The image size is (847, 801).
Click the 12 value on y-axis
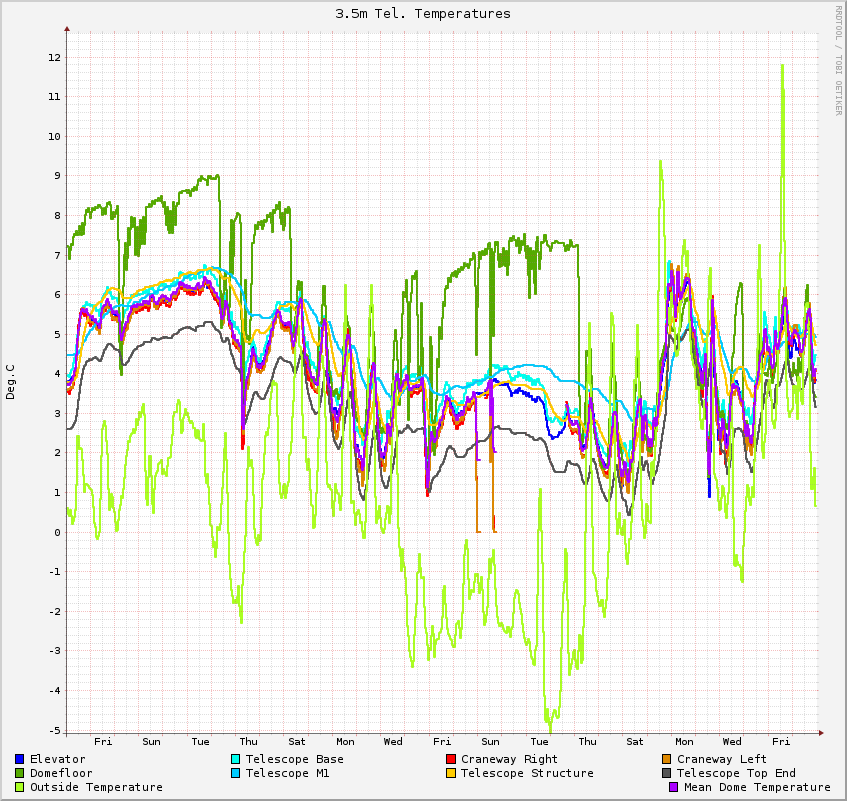click(x=54, y=57)
